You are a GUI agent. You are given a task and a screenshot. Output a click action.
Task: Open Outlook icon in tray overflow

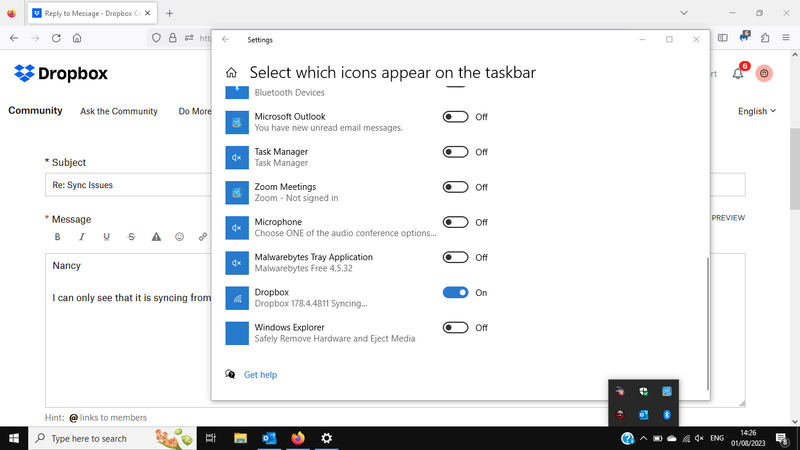pyautogui.click(x=644, y=414)
